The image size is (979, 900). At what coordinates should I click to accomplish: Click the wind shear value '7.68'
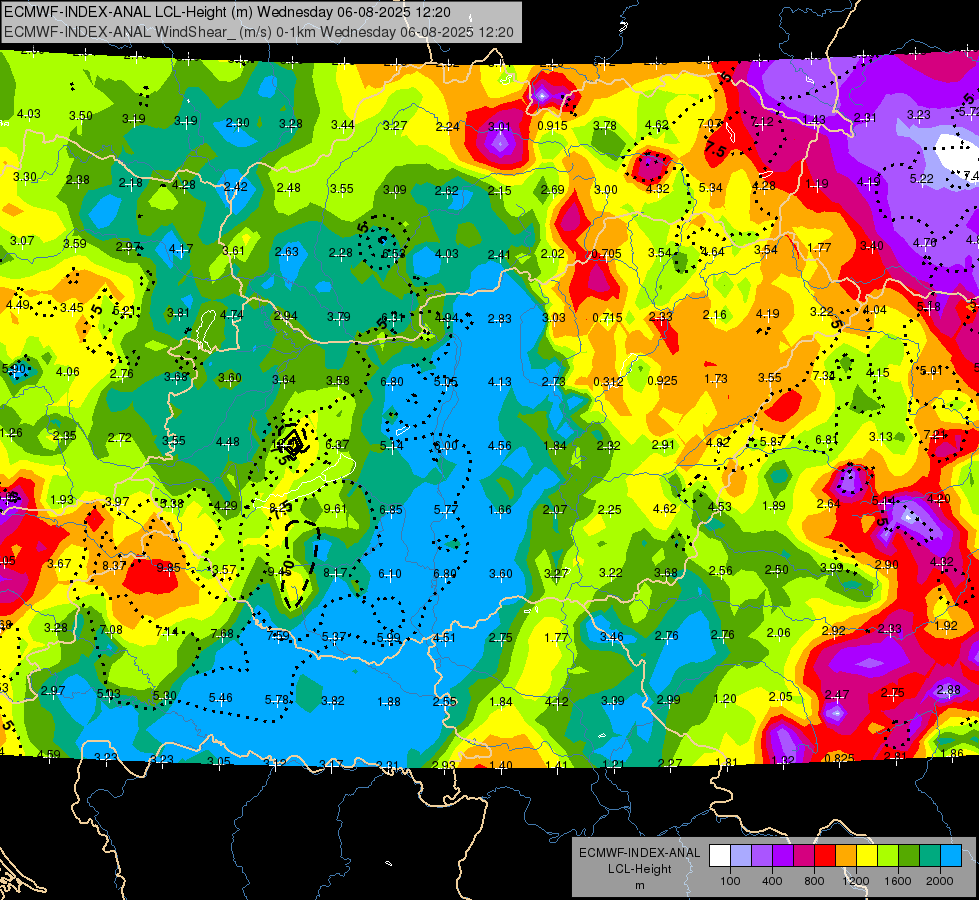tap(222, 633)
